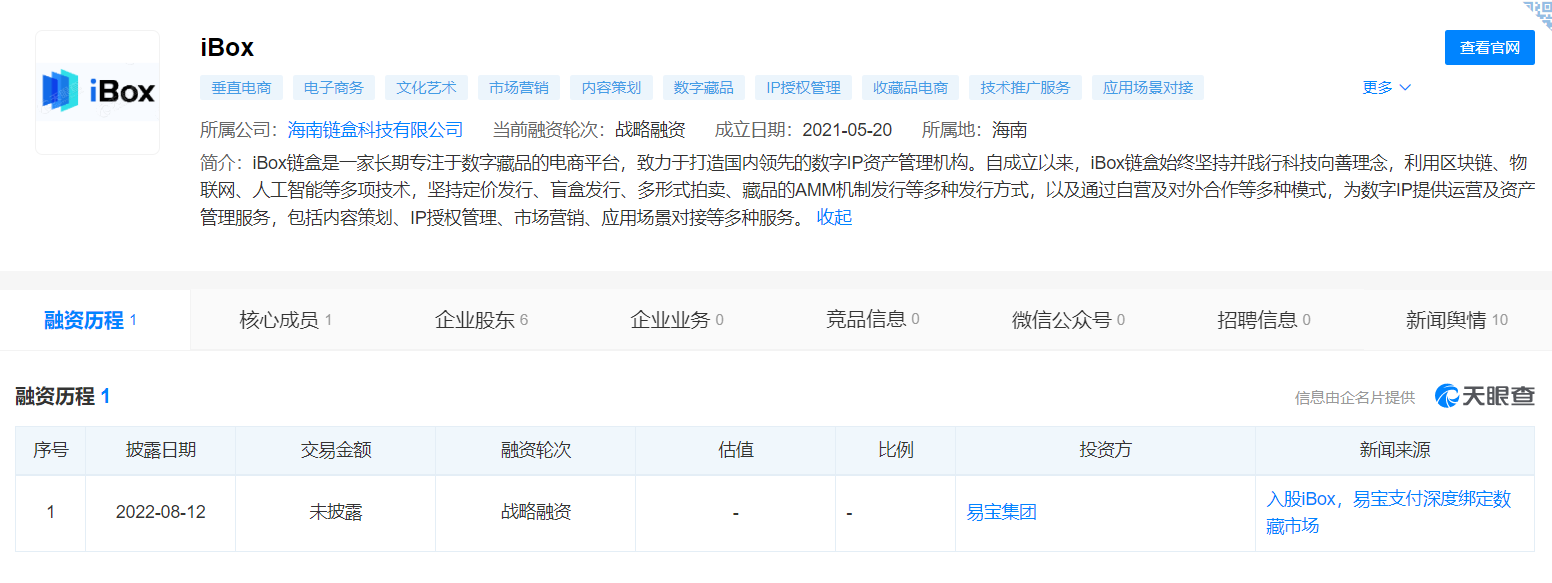Viewport: 1552px width, 583px height.
Task: Switch to the 企业业务 tab
Action: point(677,320)
